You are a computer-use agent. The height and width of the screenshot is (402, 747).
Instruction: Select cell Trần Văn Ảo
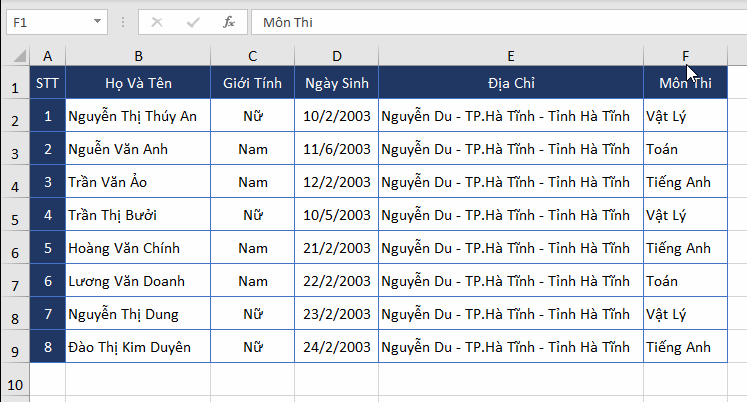[138, 181]
